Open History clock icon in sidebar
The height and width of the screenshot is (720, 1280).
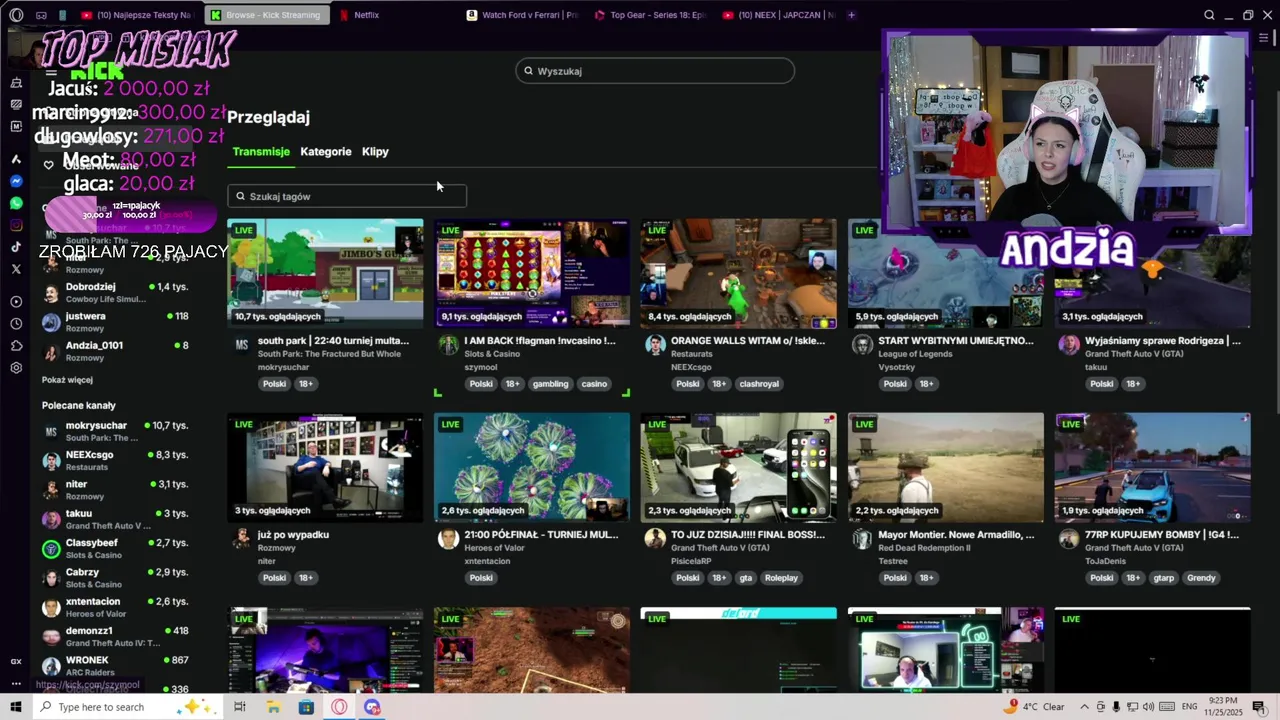click(x=16, y=324)
